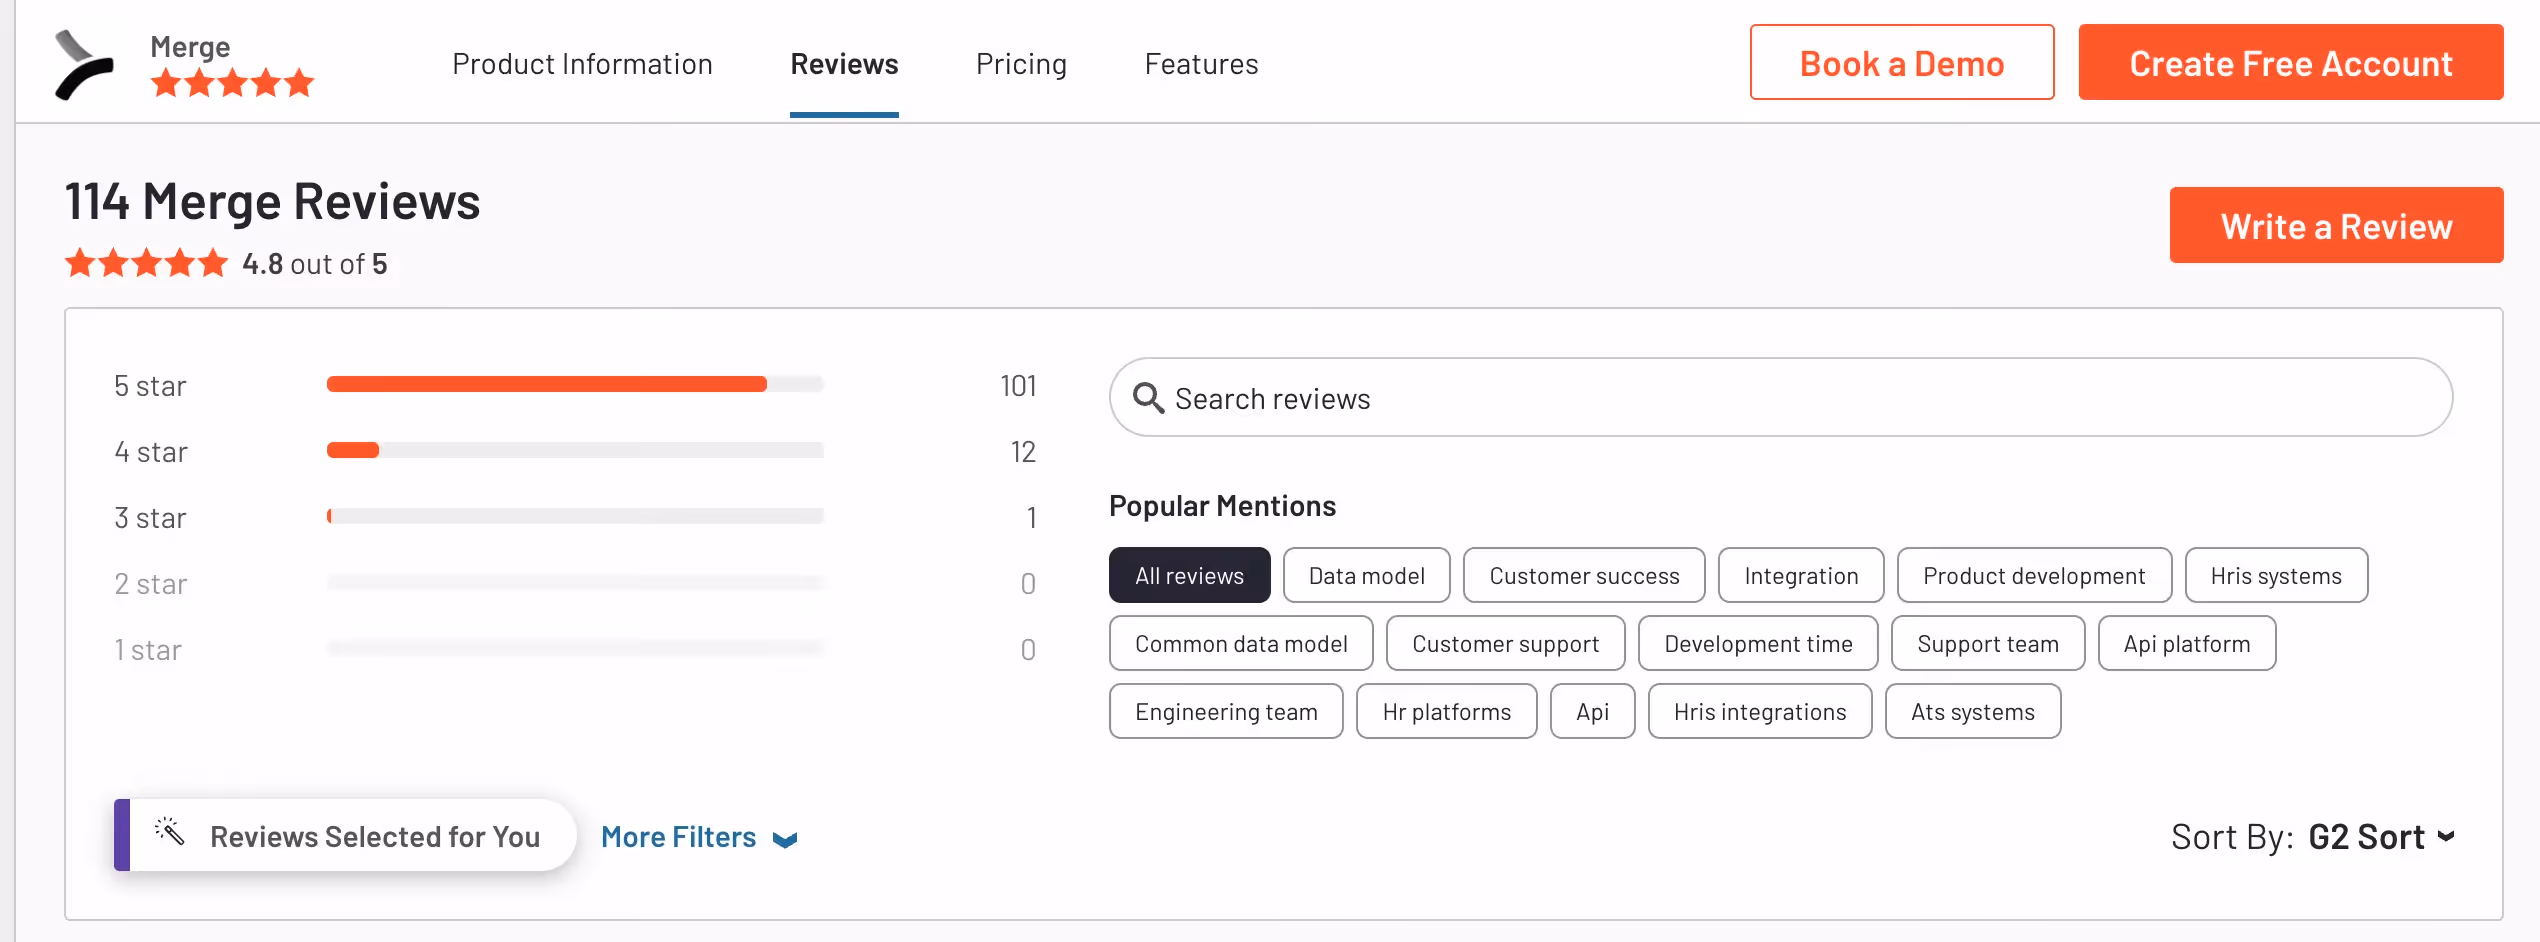Click the 2 star rating bar
This screenshot has width=2540, height=942.
point(575,582)
